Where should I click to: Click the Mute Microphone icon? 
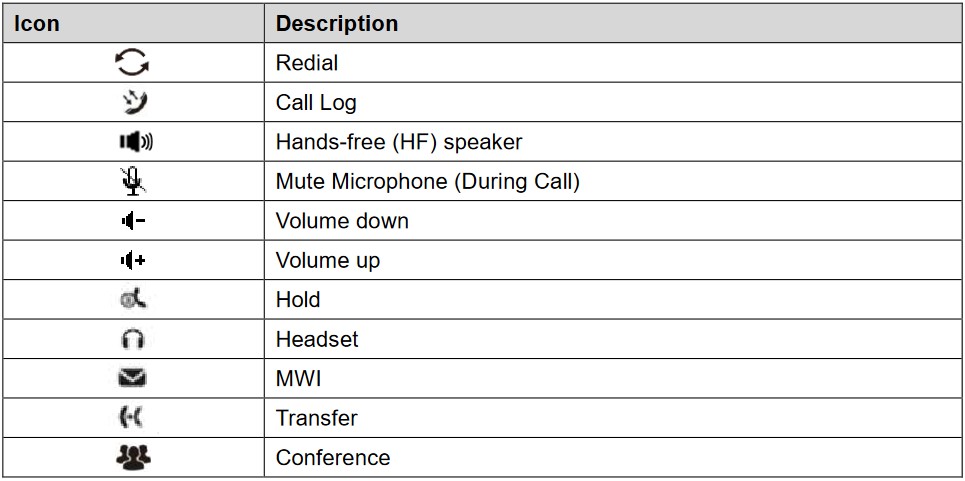coord(132,182)
